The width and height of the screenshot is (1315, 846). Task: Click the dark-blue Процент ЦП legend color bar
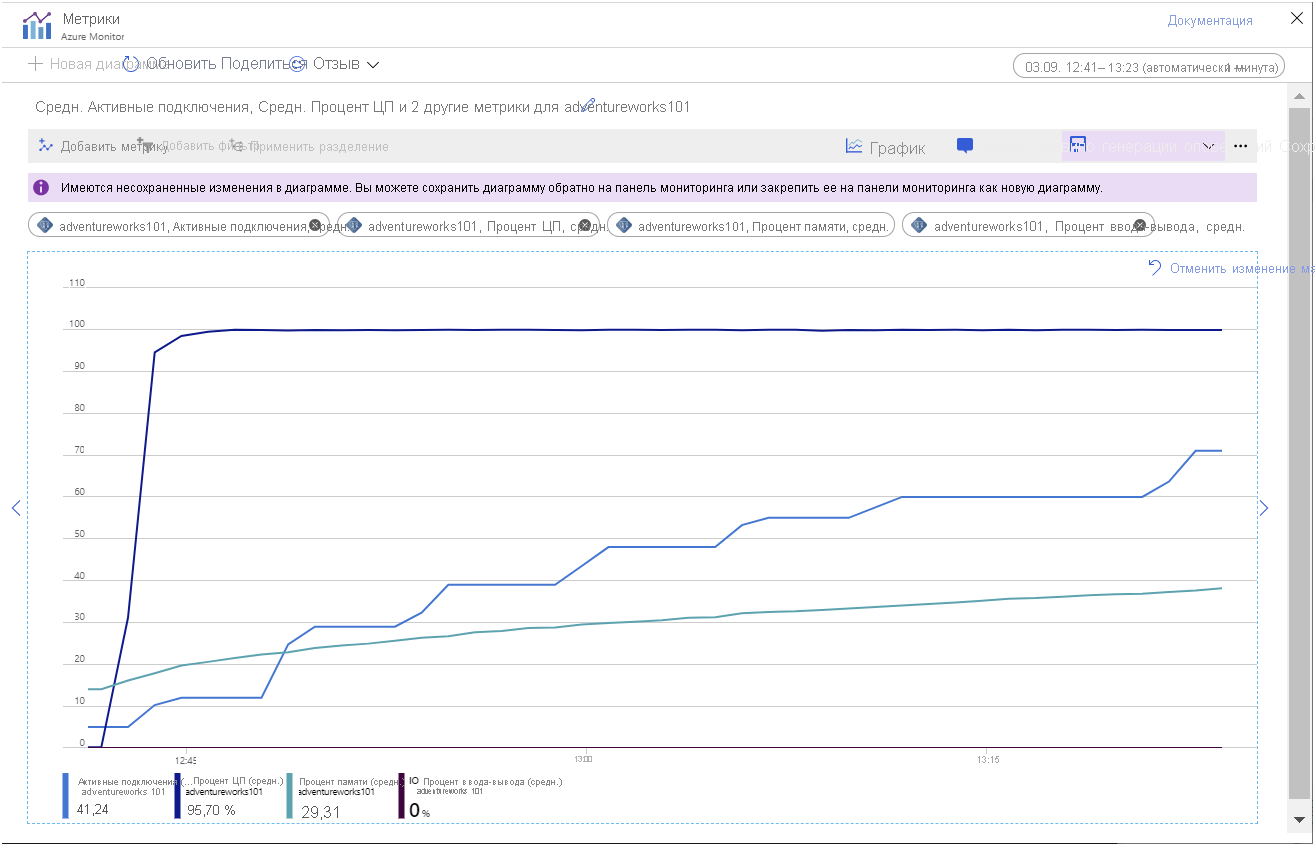coord(177,796)
